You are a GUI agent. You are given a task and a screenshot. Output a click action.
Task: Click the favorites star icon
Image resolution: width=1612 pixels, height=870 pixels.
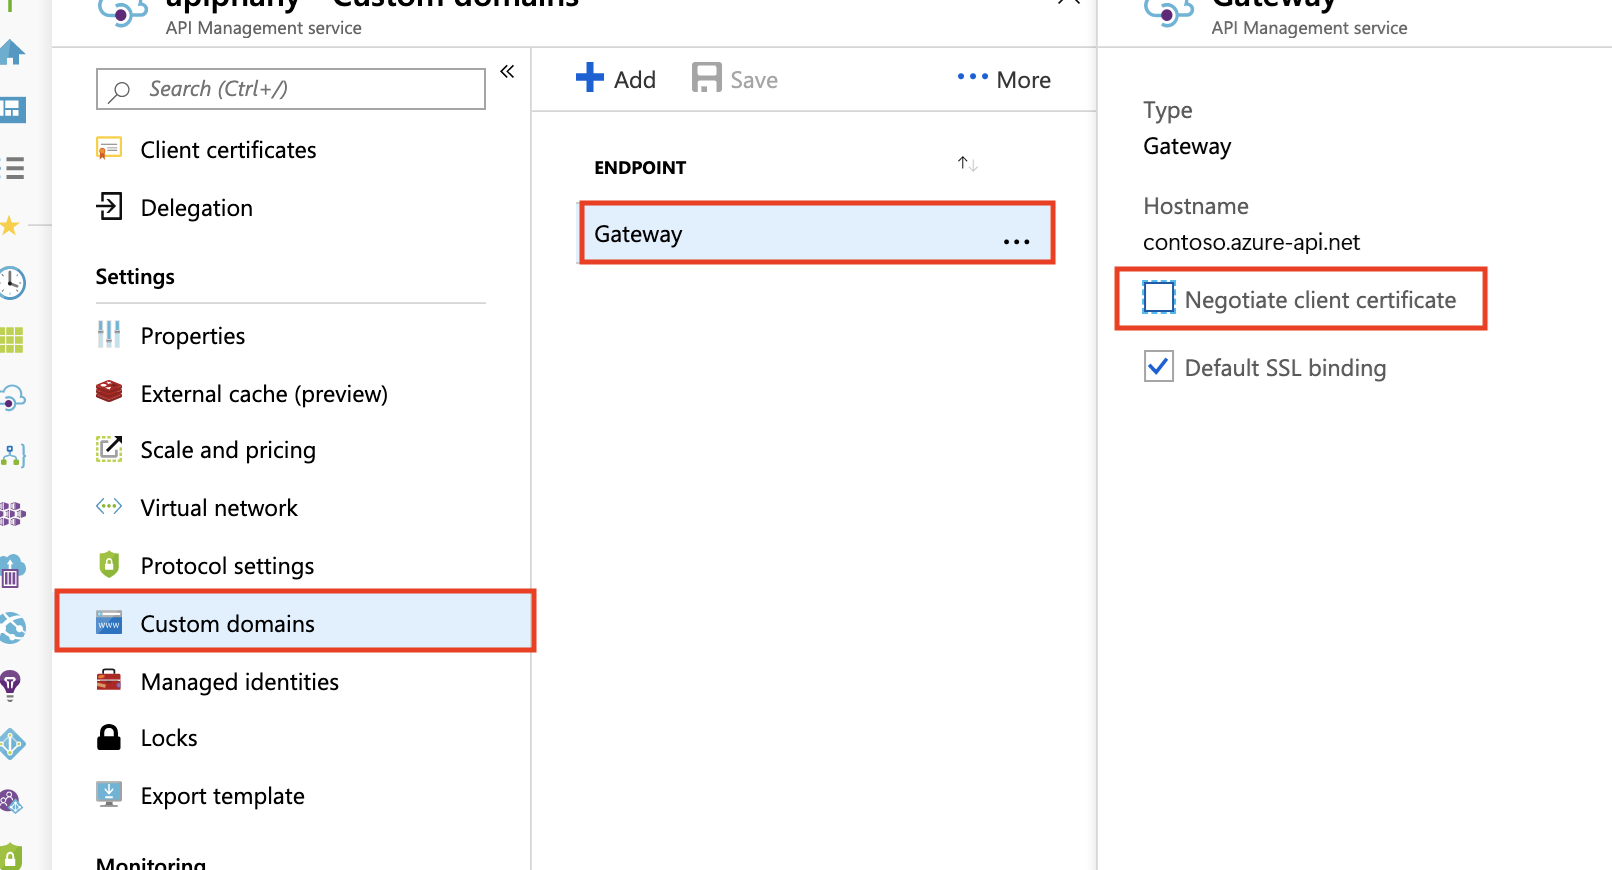click(10, 225)
